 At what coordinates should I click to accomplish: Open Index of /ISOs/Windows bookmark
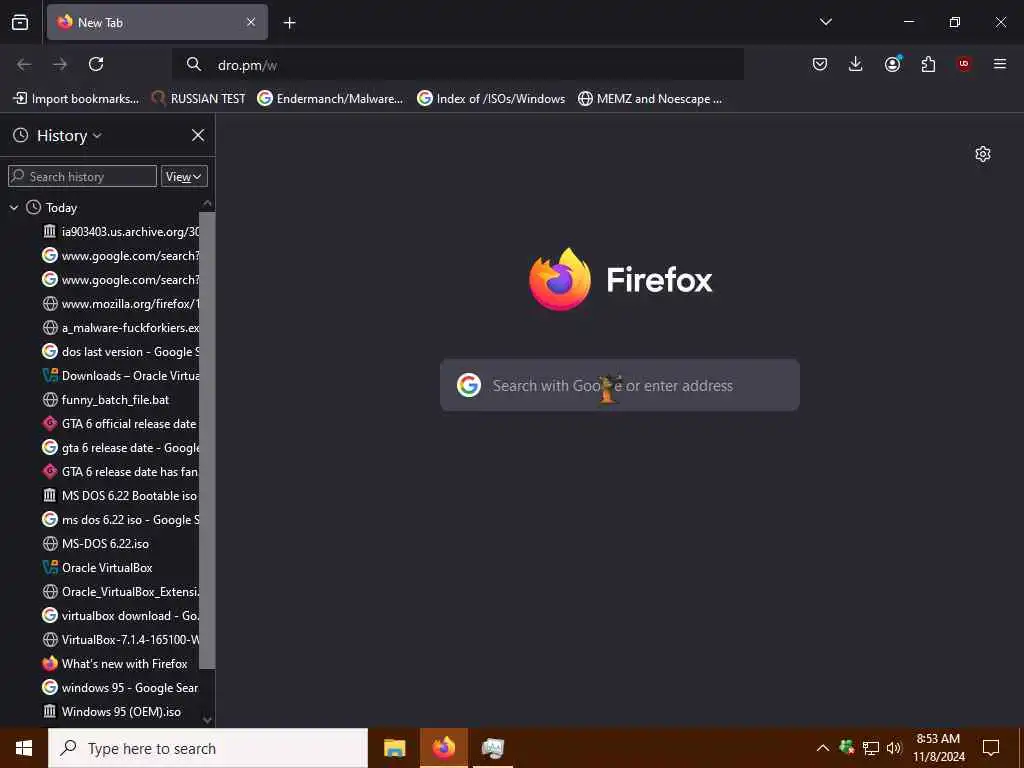[491, 99]
